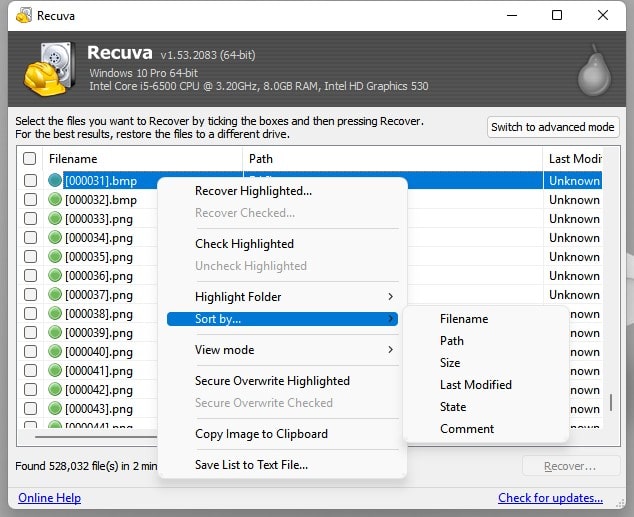Click the Recuva title bar app icon

[24, 15]
